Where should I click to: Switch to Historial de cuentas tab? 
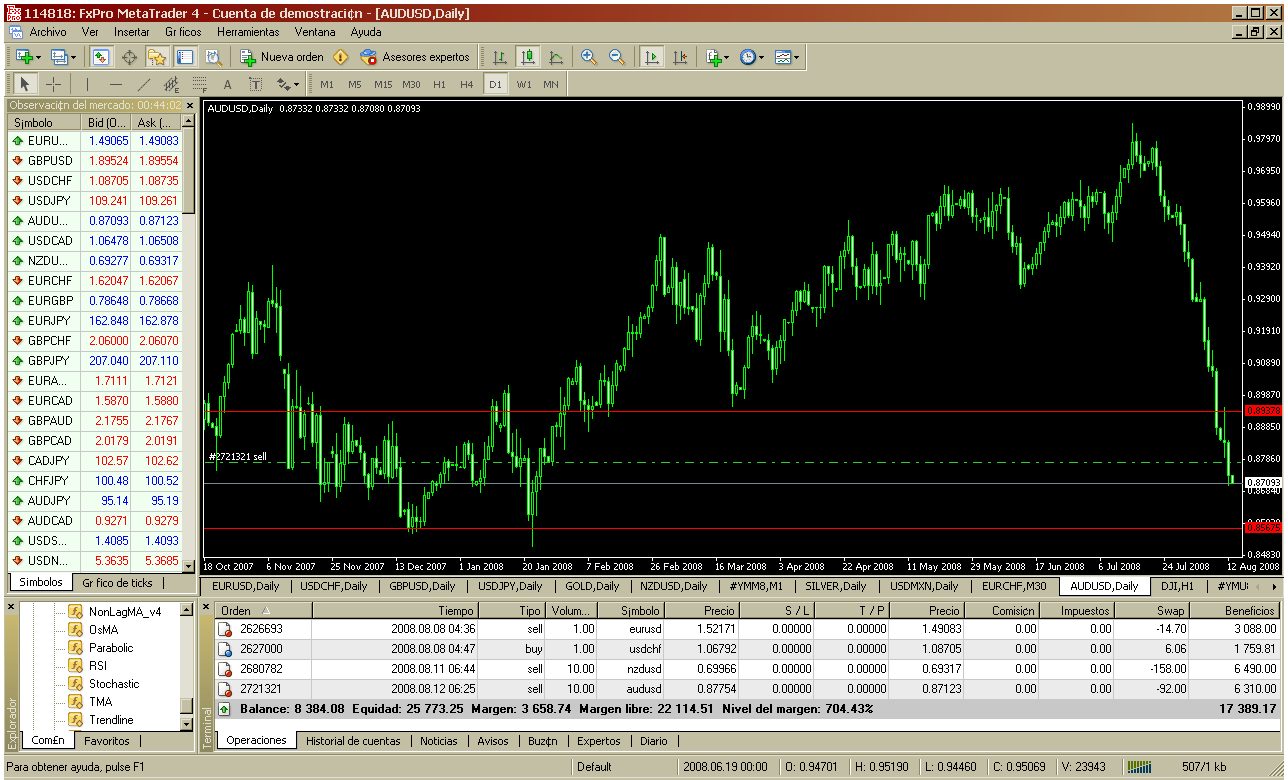point(353,741)
